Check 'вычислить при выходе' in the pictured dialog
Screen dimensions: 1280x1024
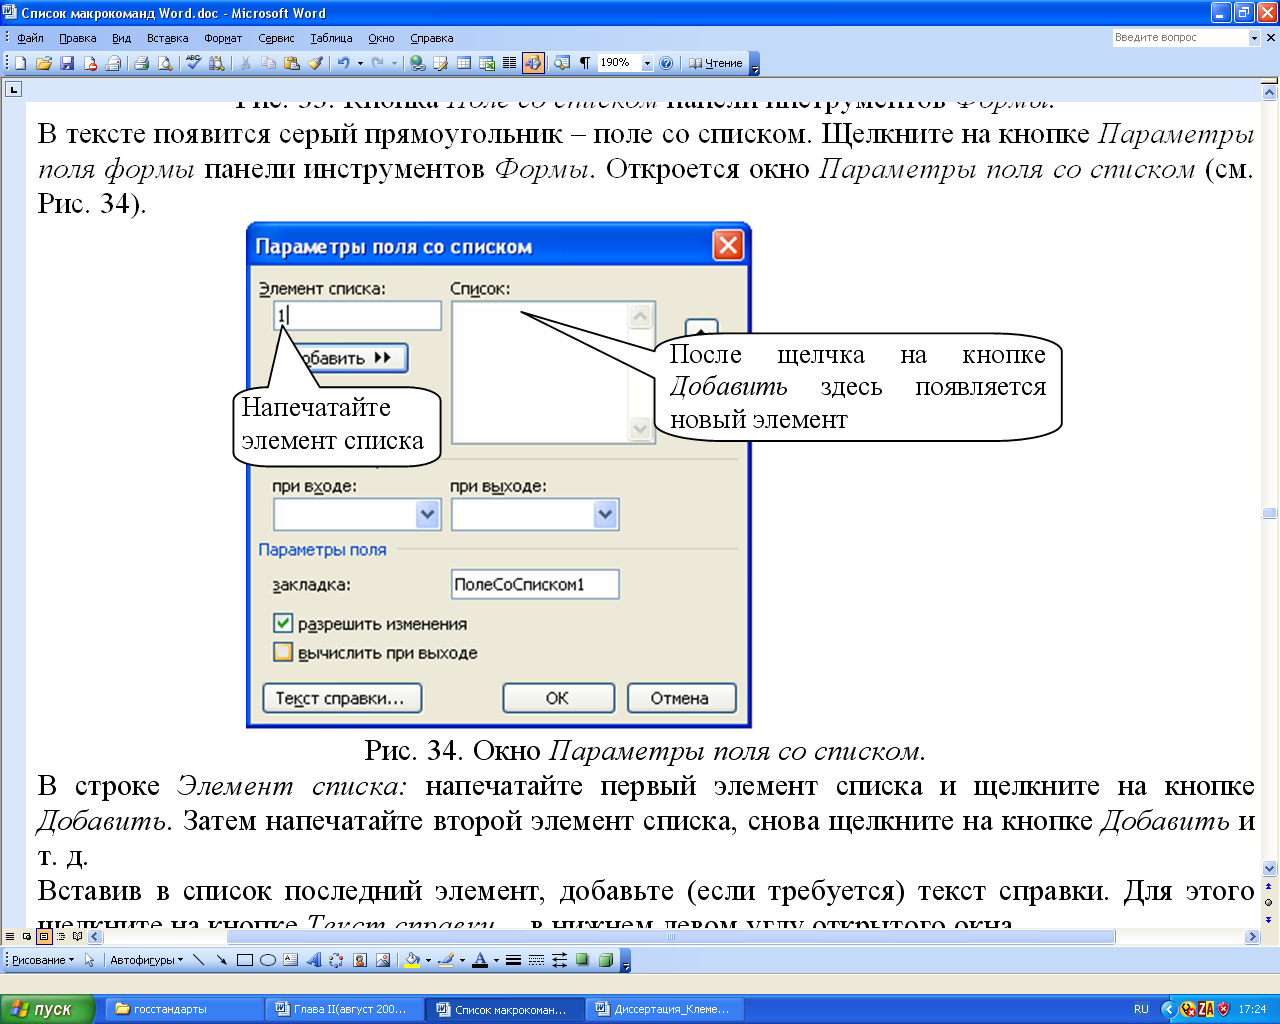(283, 652)
